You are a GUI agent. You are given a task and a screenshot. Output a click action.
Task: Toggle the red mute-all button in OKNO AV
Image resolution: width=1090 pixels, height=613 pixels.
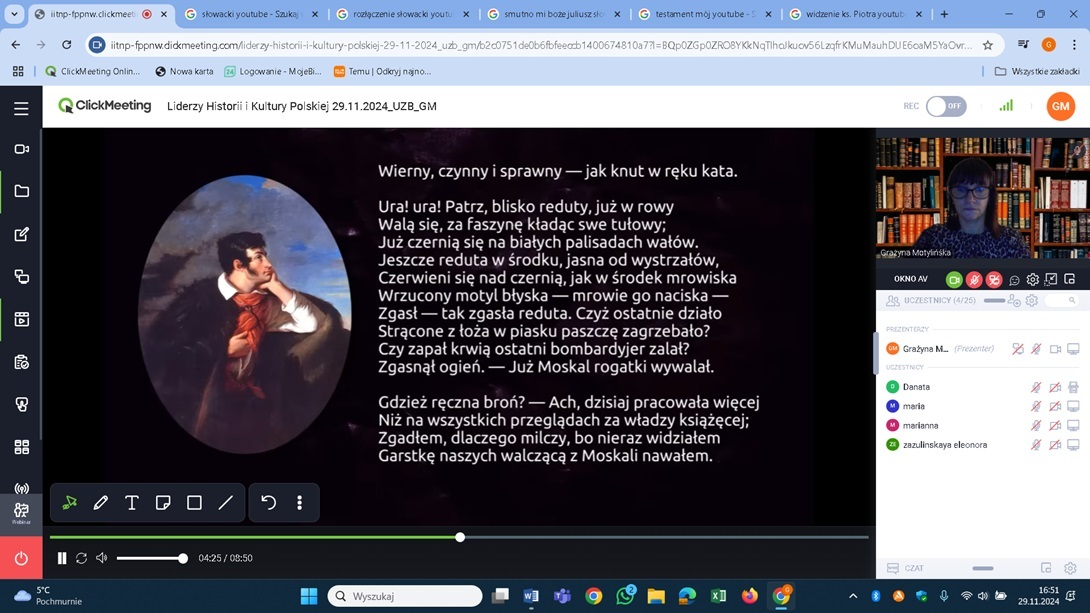[994, 279]
